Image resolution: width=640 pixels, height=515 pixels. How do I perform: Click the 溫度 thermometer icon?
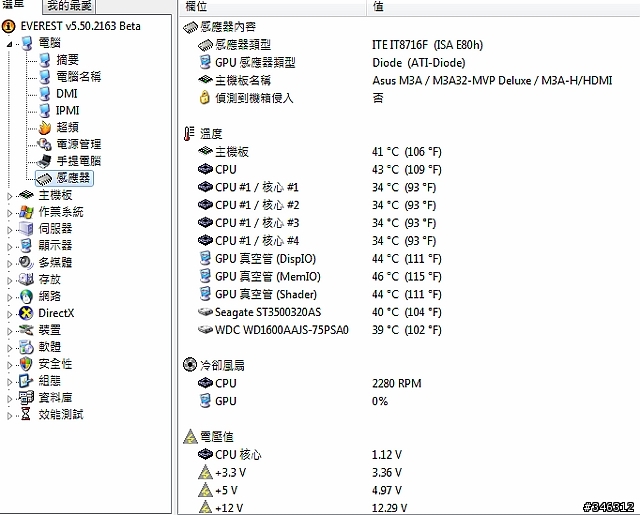pos(189,134)
